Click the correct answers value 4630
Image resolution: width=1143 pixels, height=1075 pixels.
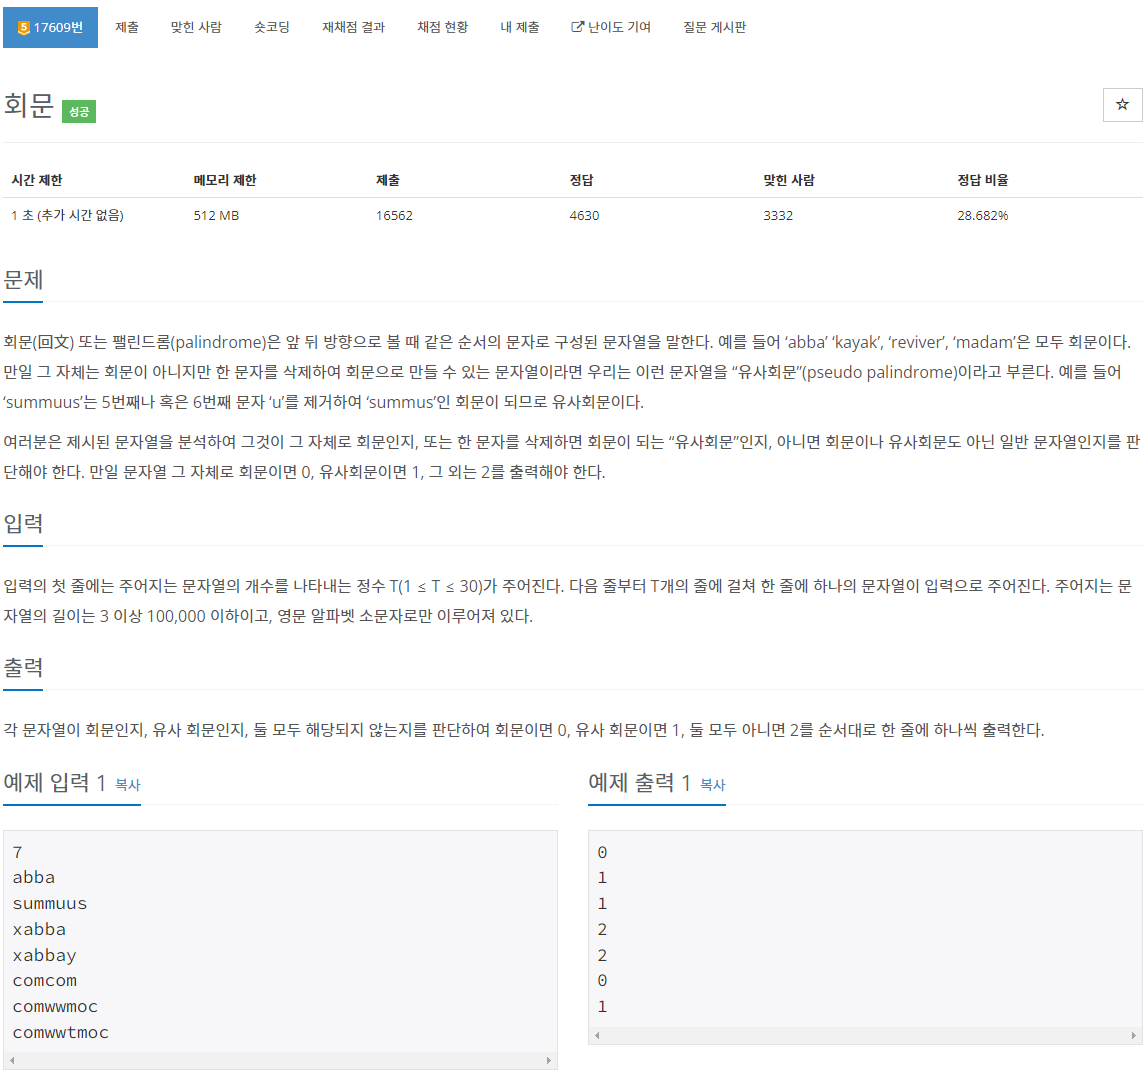point(585,216)
